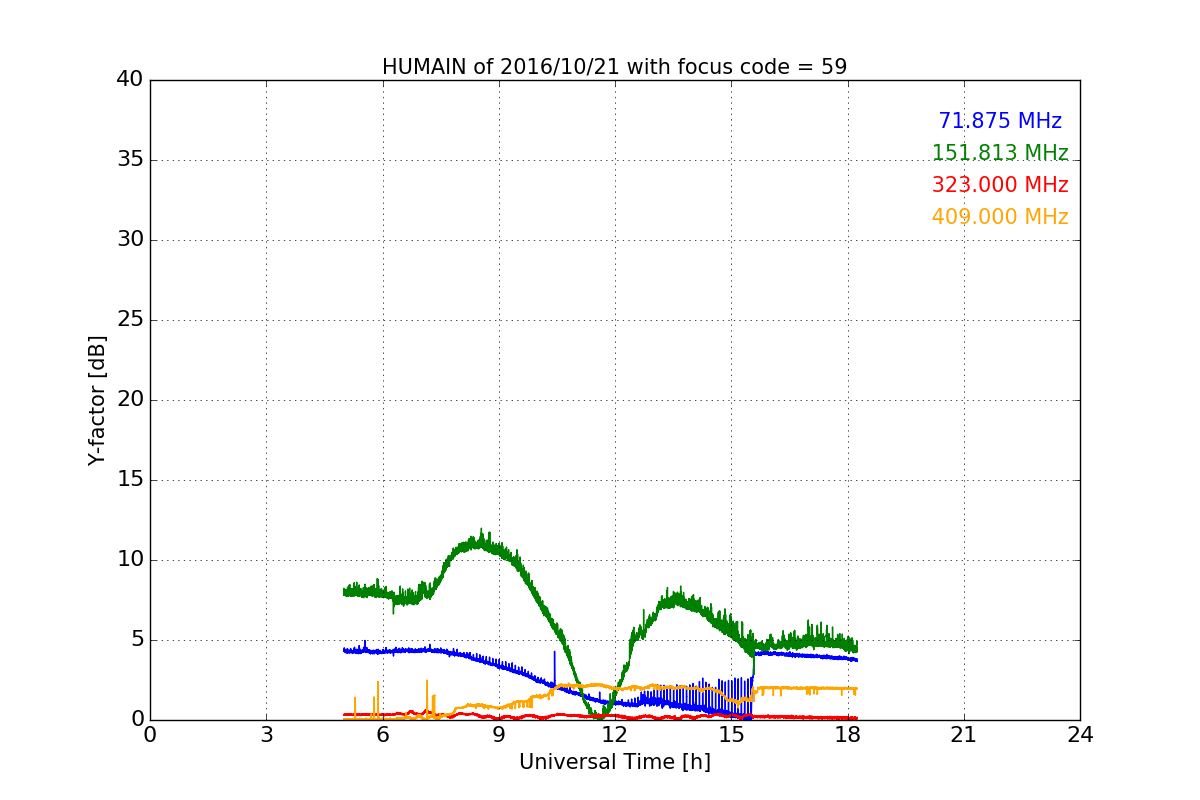Select the 151.813 MHz legend label
Viewport: 1200px width, 800px height.
(x=1000, y=153)
